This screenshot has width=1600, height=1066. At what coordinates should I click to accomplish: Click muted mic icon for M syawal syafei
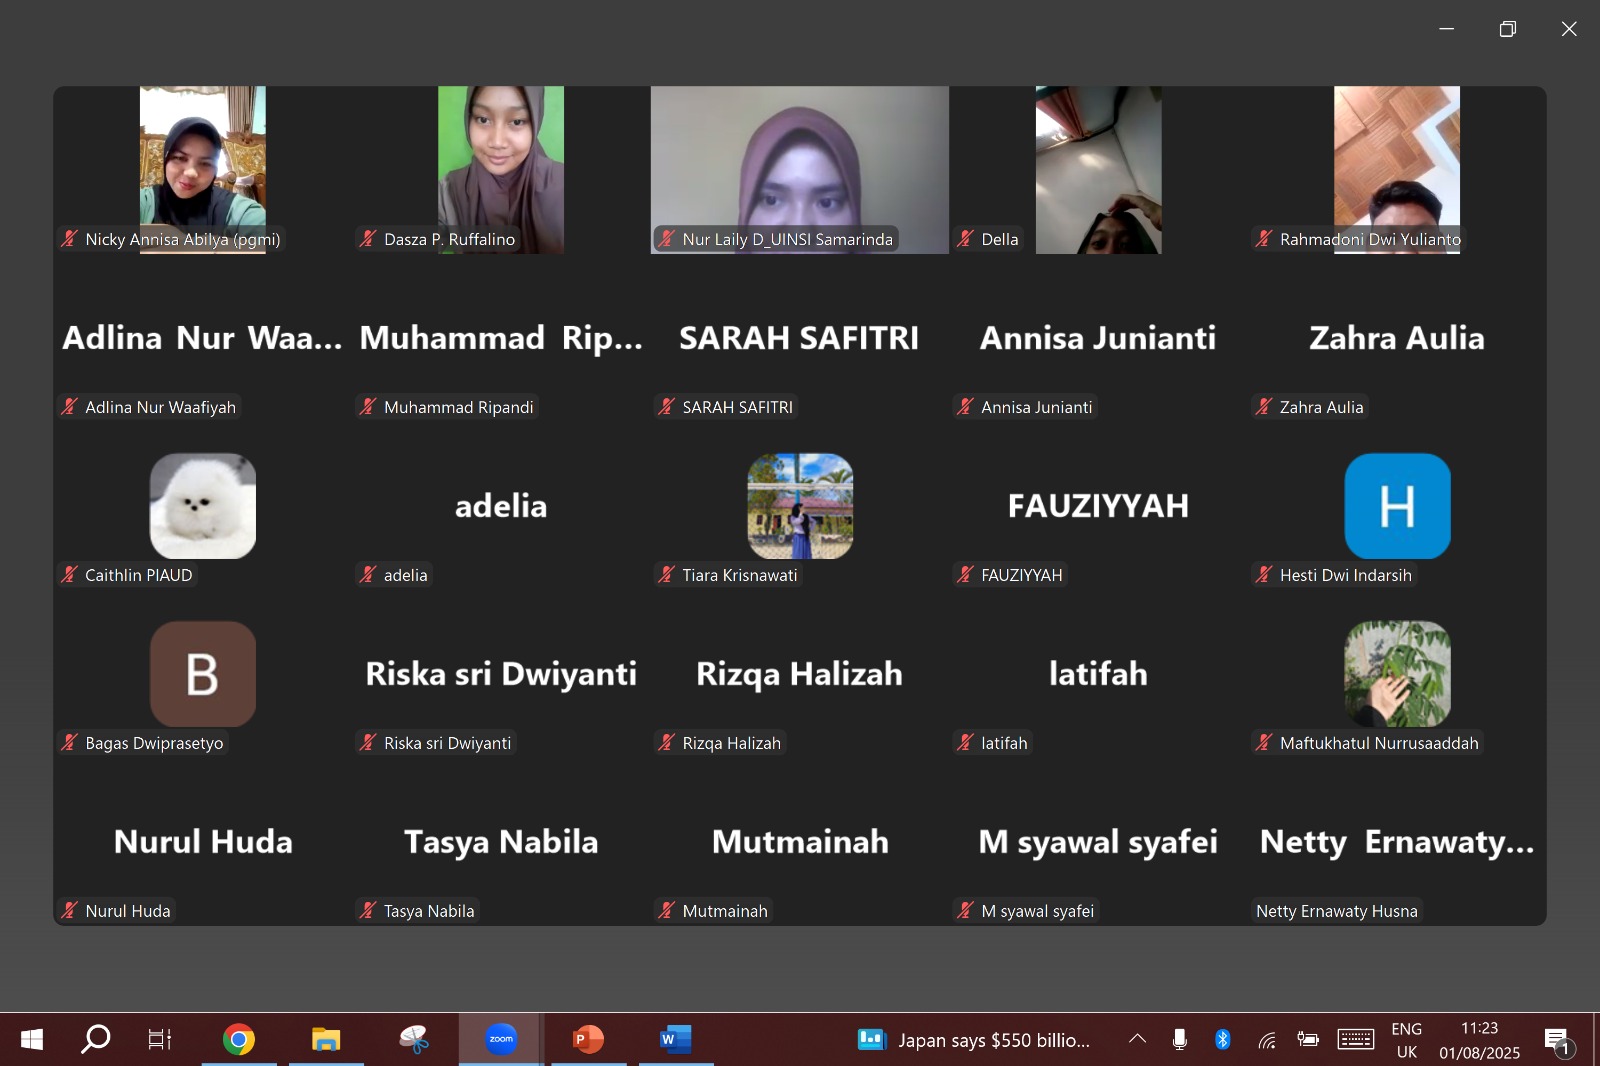click(x=966, y=910)
